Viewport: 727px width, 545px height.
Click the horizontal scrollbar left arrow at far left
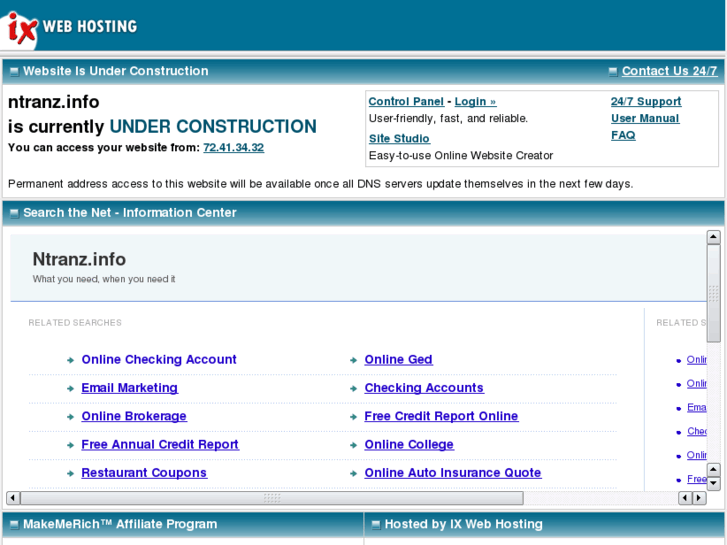(x=13, y=498)
